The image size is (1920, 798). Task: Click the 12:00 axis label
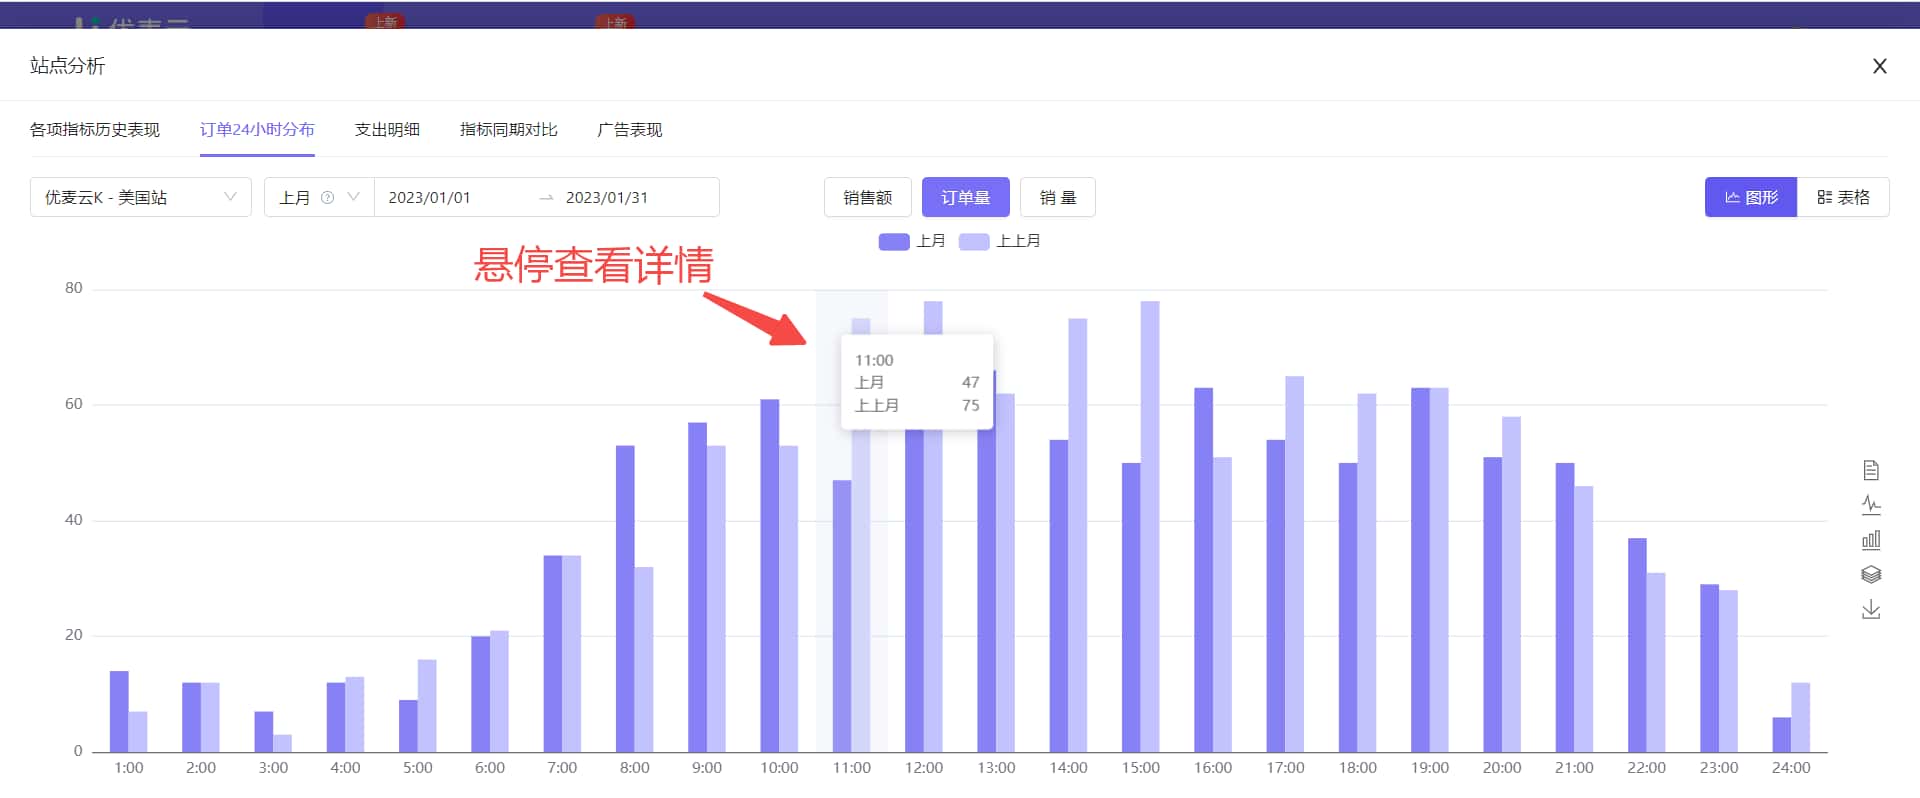(924, 768)
